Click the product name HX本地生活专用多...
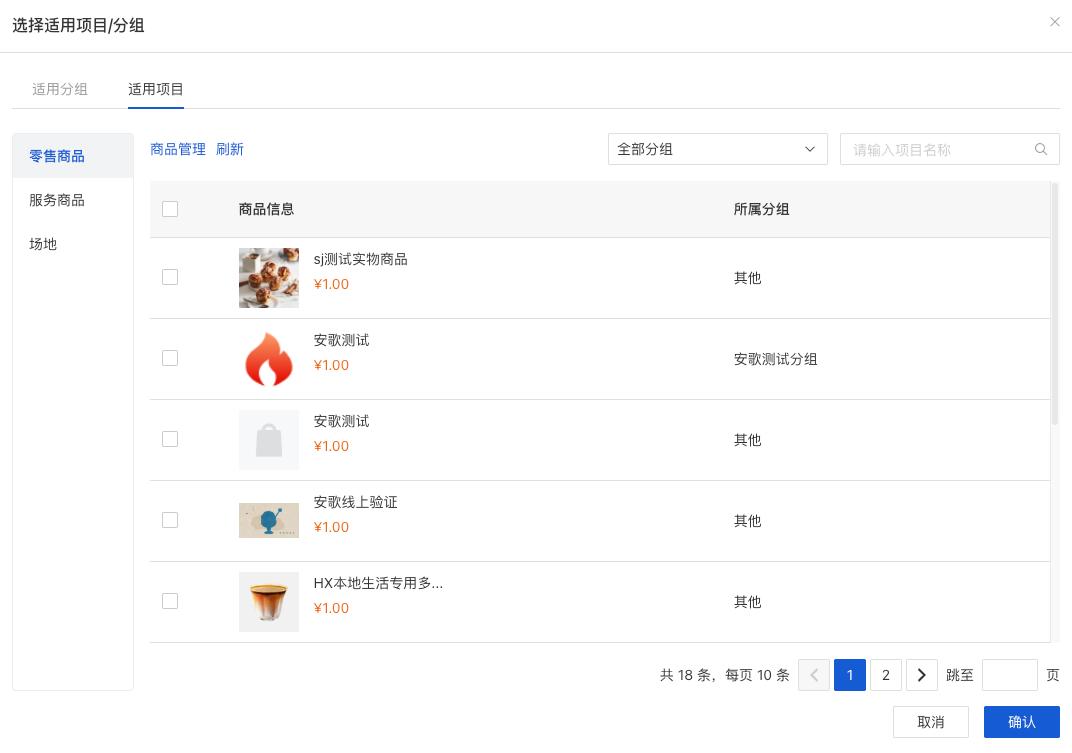1072x753 pixels. [x=378, y=583]
